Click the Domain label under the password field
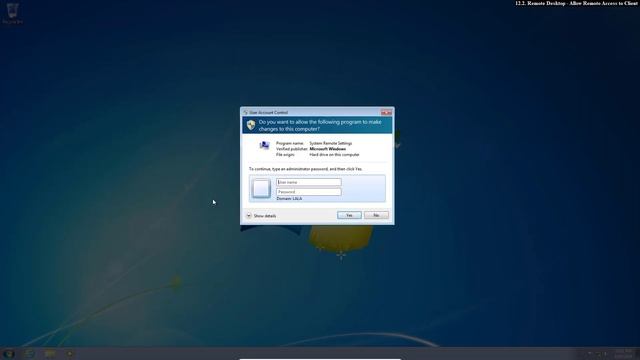The image size is (640, 360). 289,199
